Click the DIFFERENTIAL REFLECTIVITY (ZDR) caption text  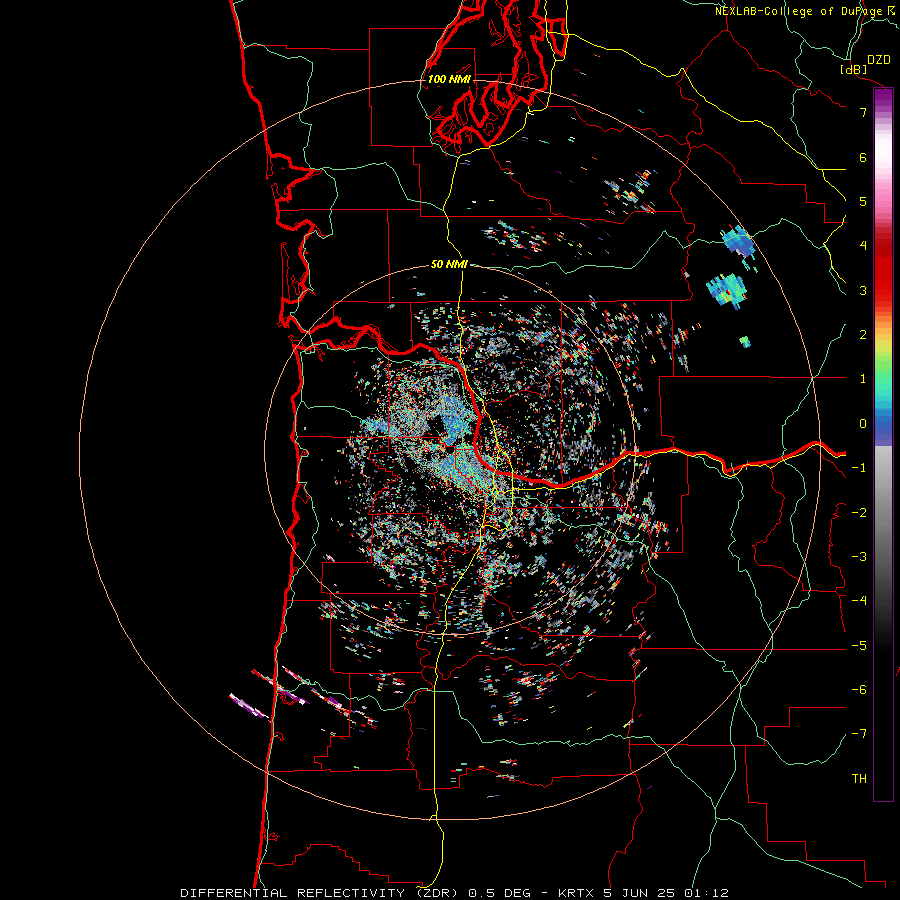[319, 893]
